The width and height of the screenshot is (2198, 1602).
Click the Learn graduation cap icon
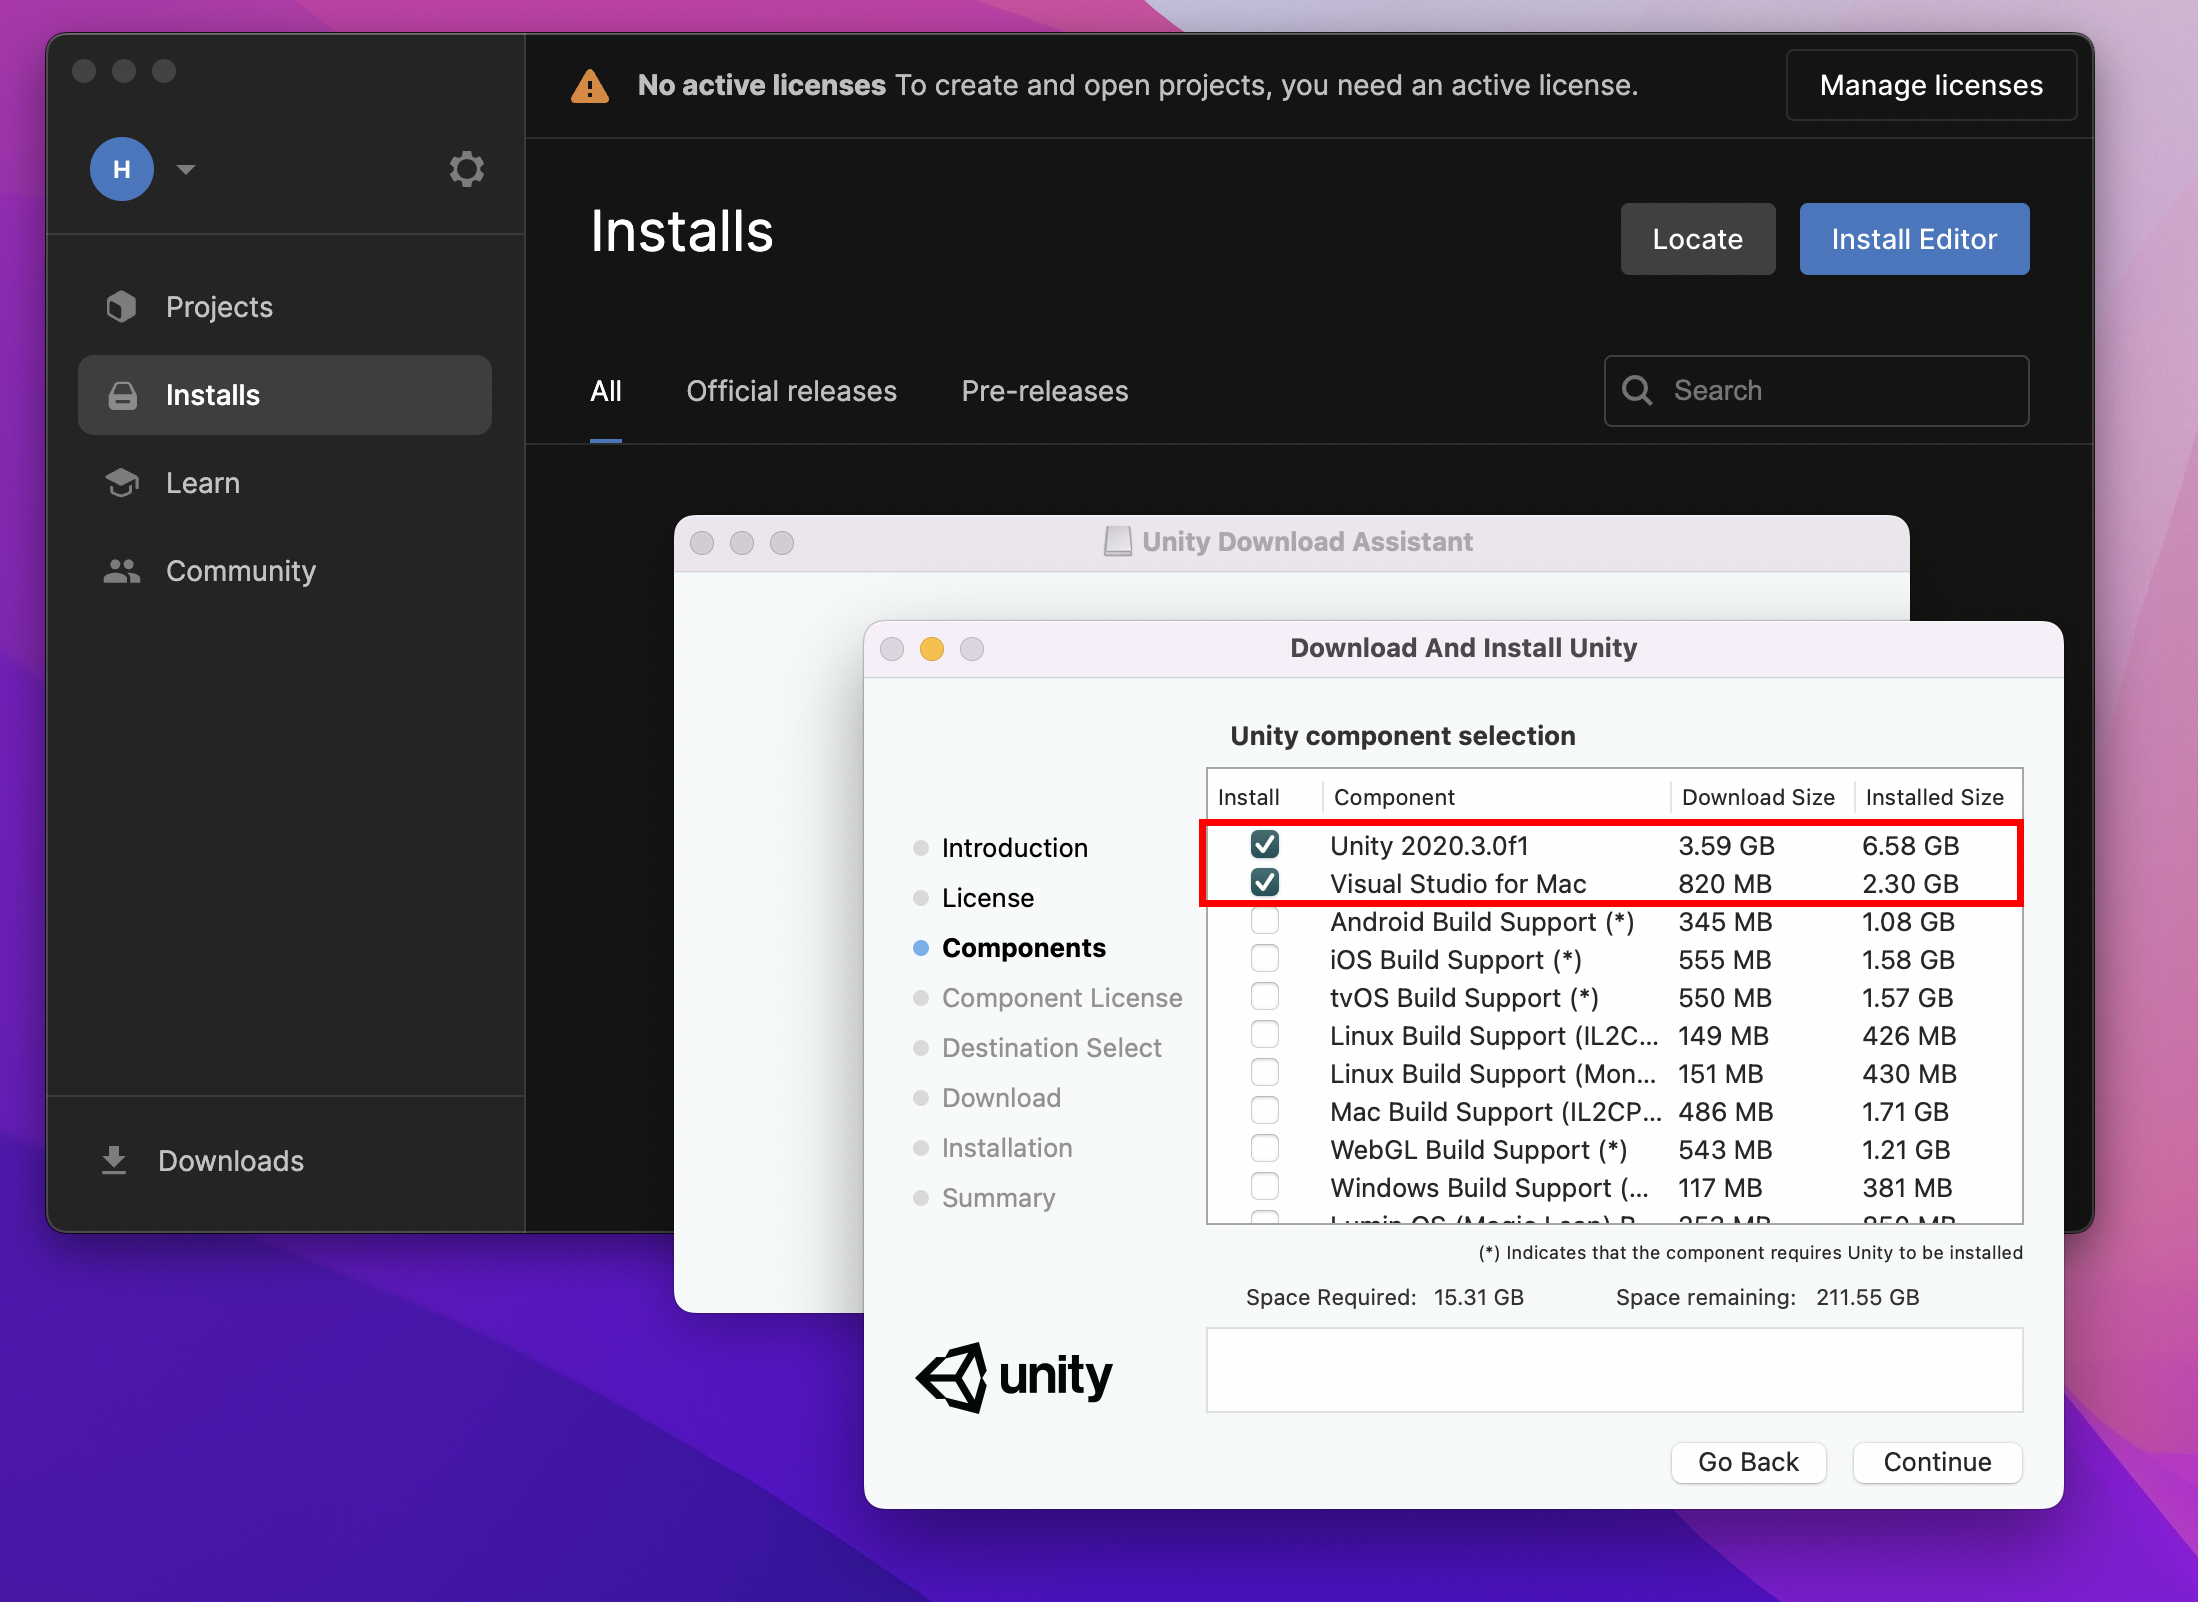tap(122, 483)
